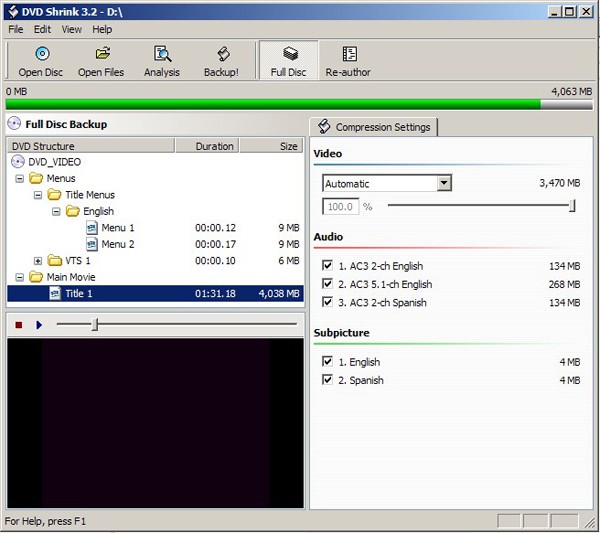Click the Title 1 video icon
This screenshot has width=600, height=533.
(x=55, y=294)
